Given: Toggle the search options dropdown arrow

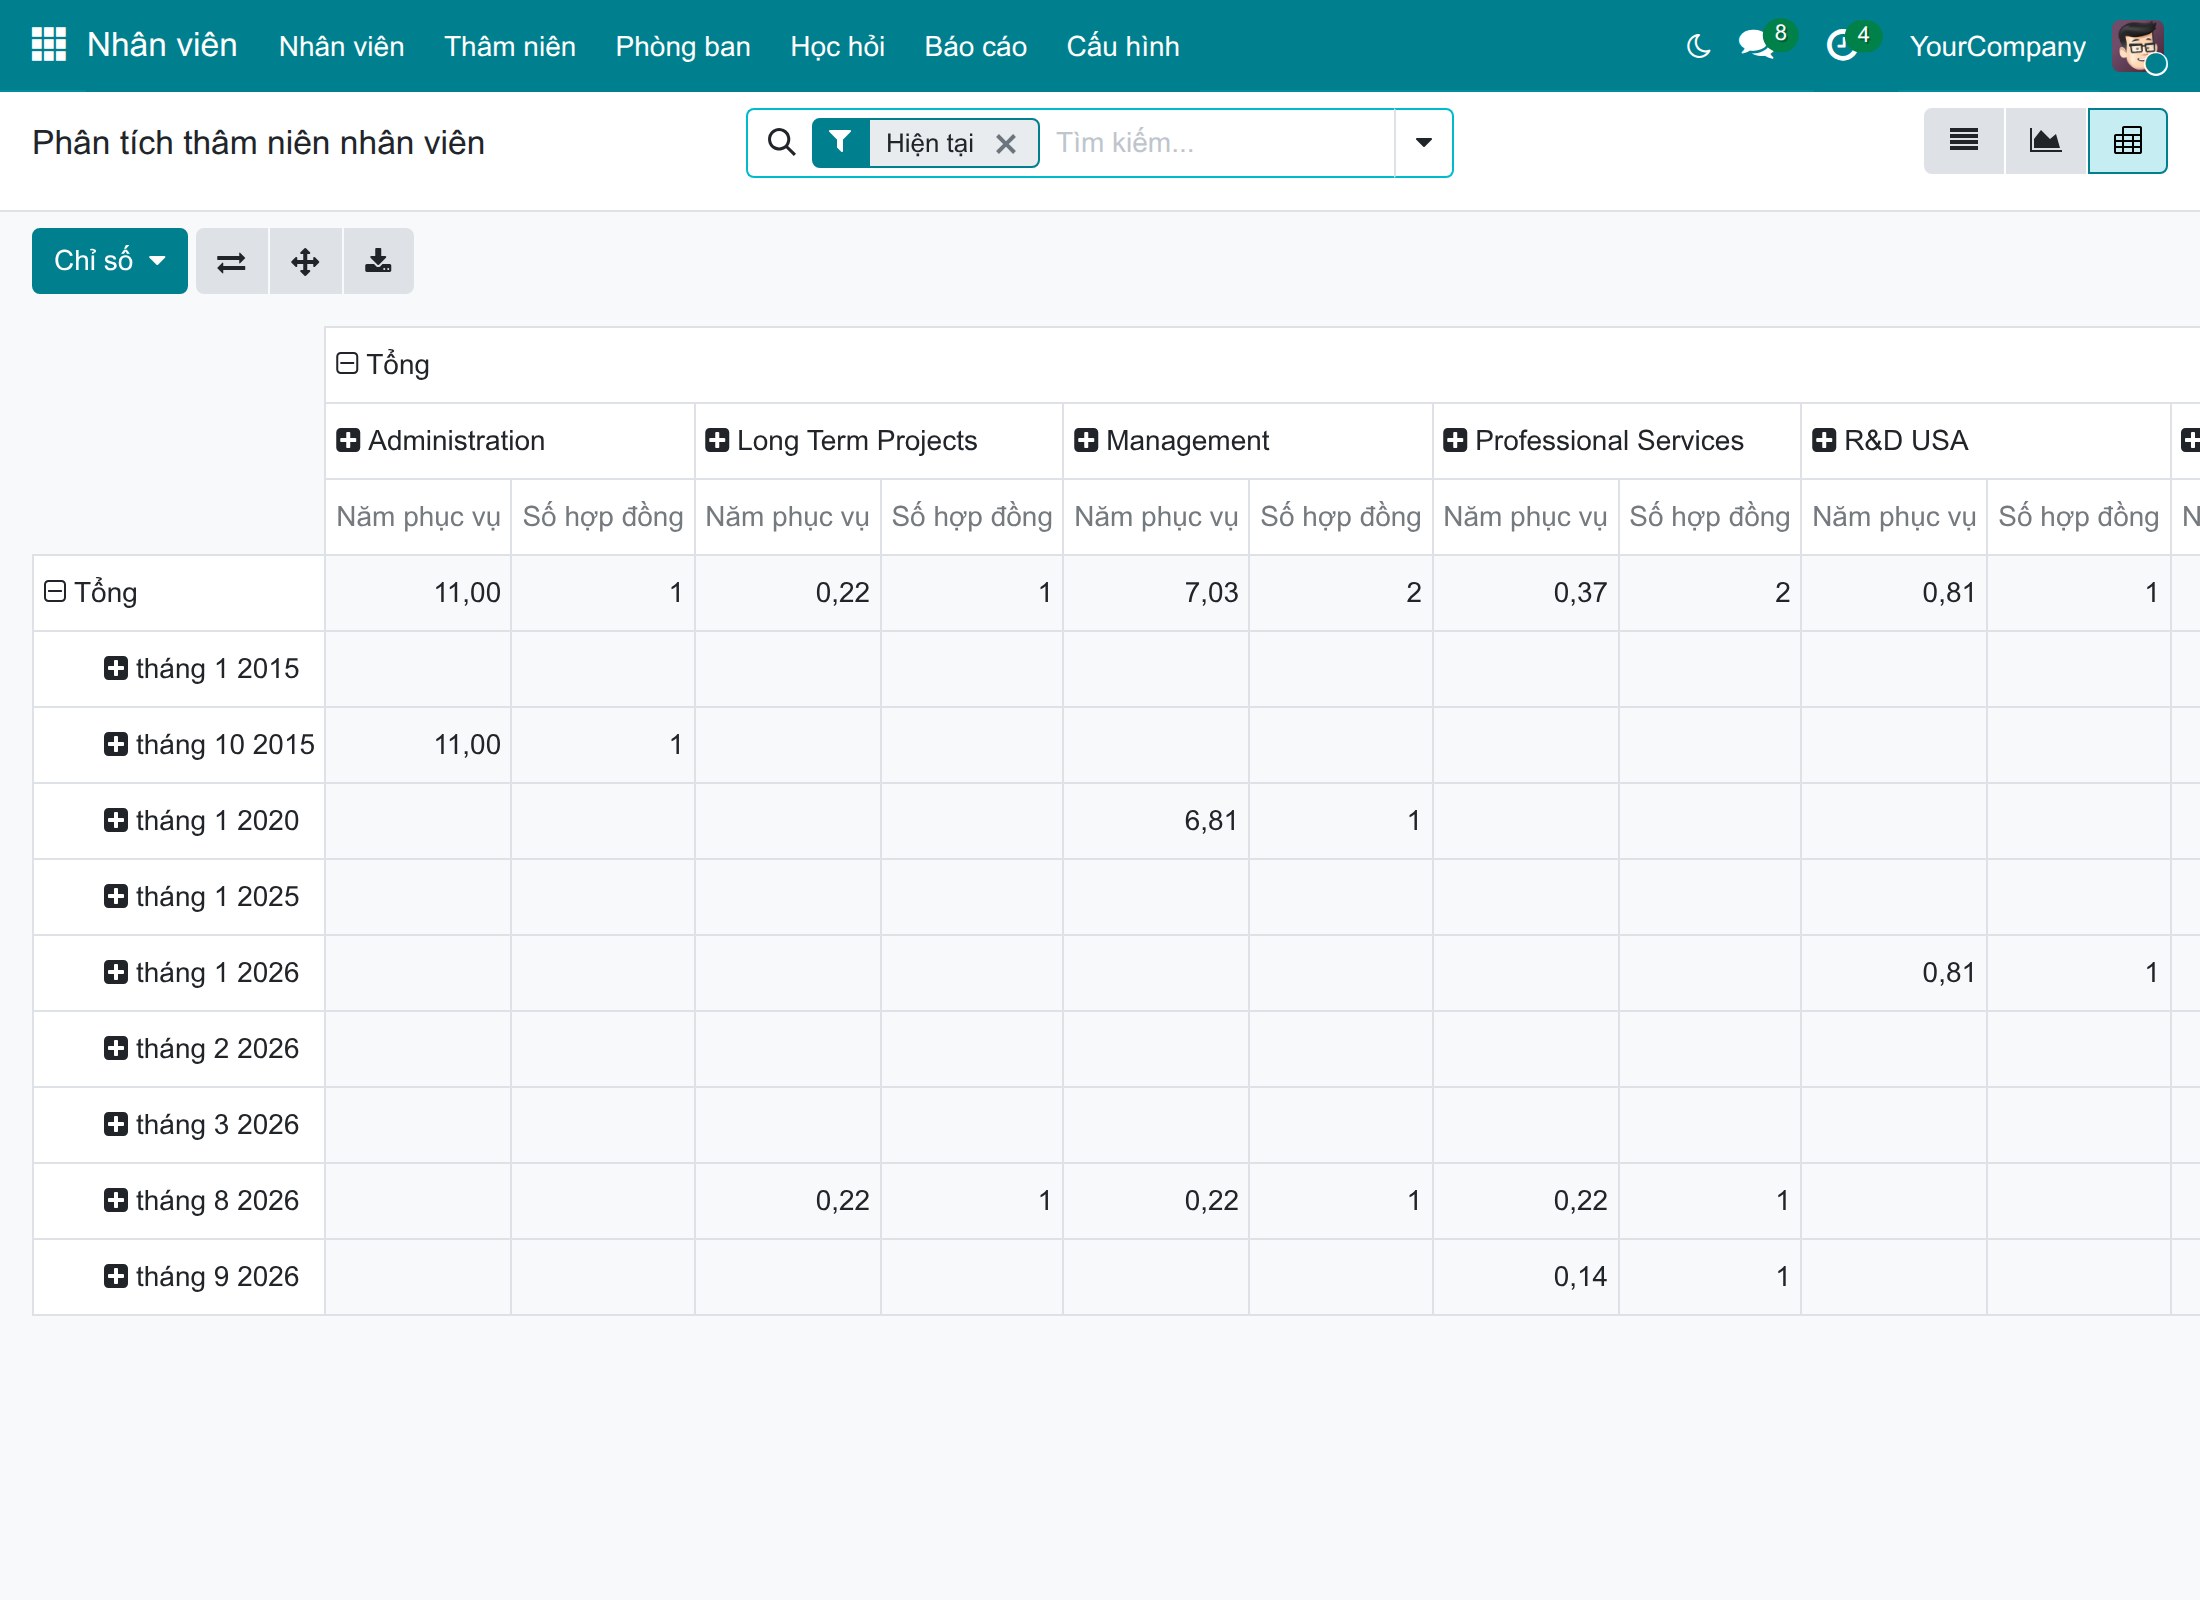Looking at the screenshot, I should (x=1423, y=143).
